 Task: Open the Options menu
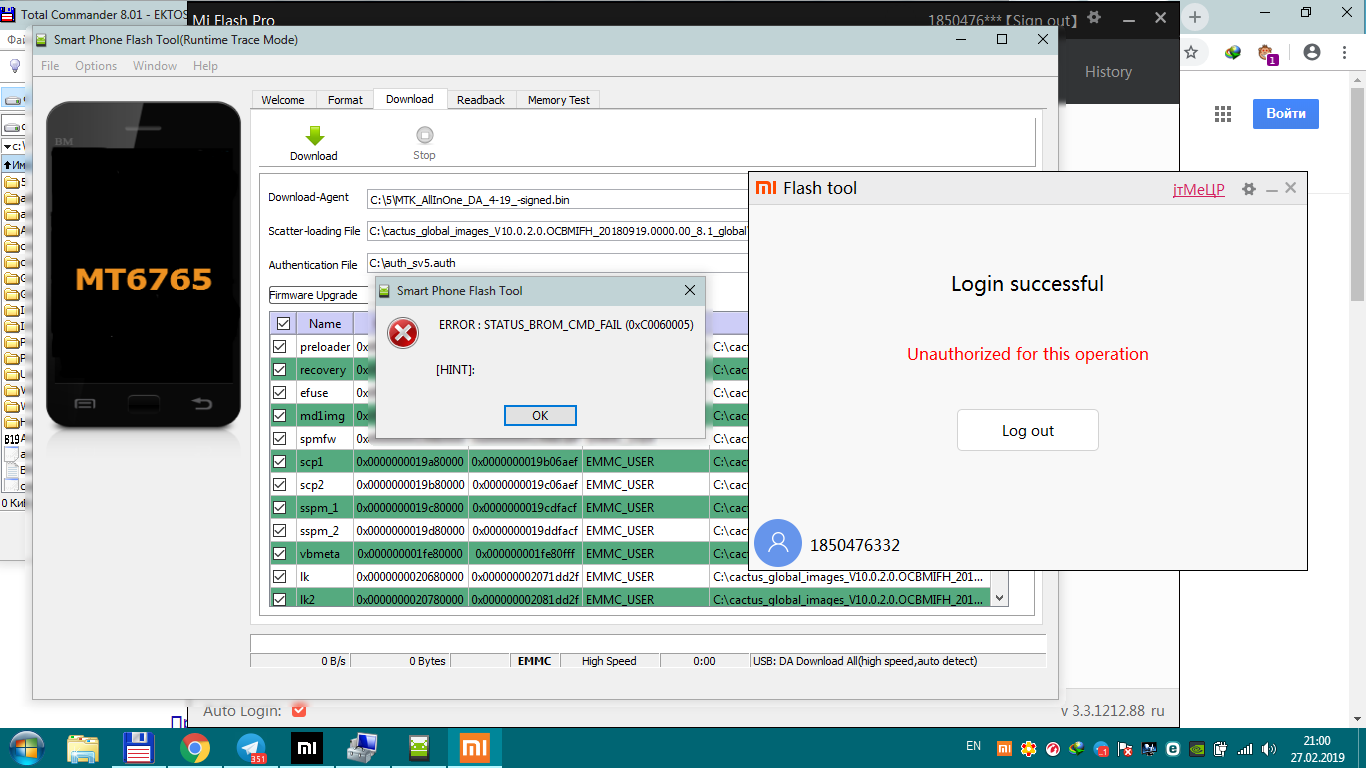click(x=96, y=66)
